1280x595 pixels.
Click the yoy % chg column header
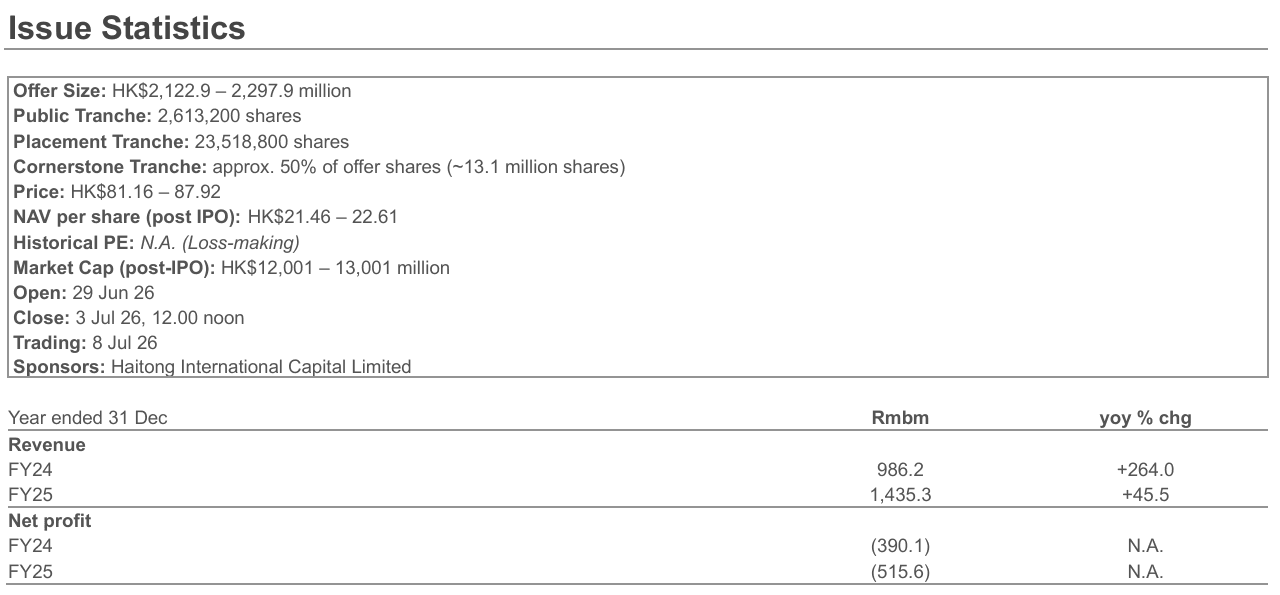pyautogui.click(x=1145, y=418)
